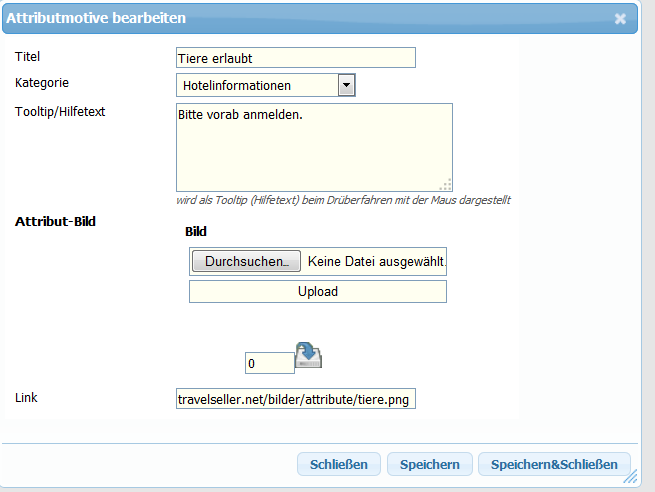Focus the Tooltip/Hilfetext text area
The height and width of the screenshot is (492, 655).
314,146
